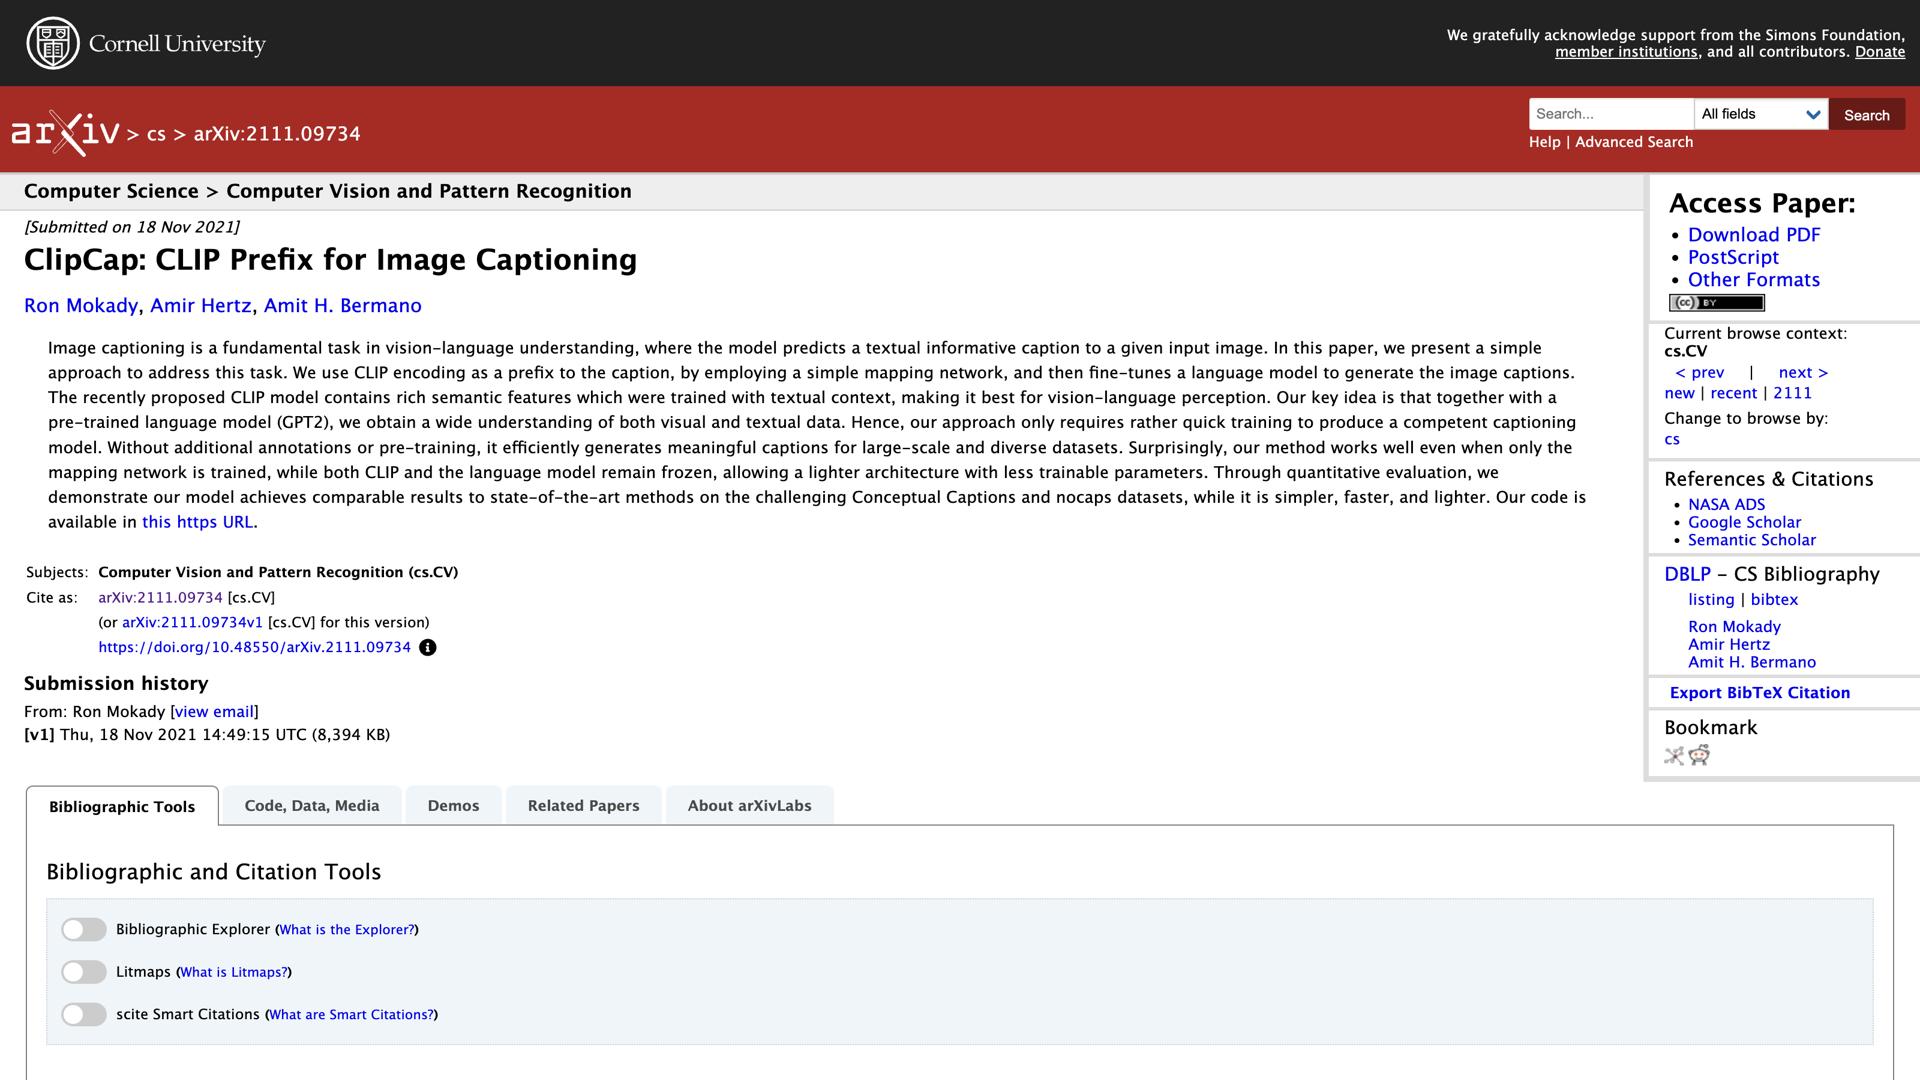1920x1080 pixels.
Task: Click the Search button
Action: 1866,115
